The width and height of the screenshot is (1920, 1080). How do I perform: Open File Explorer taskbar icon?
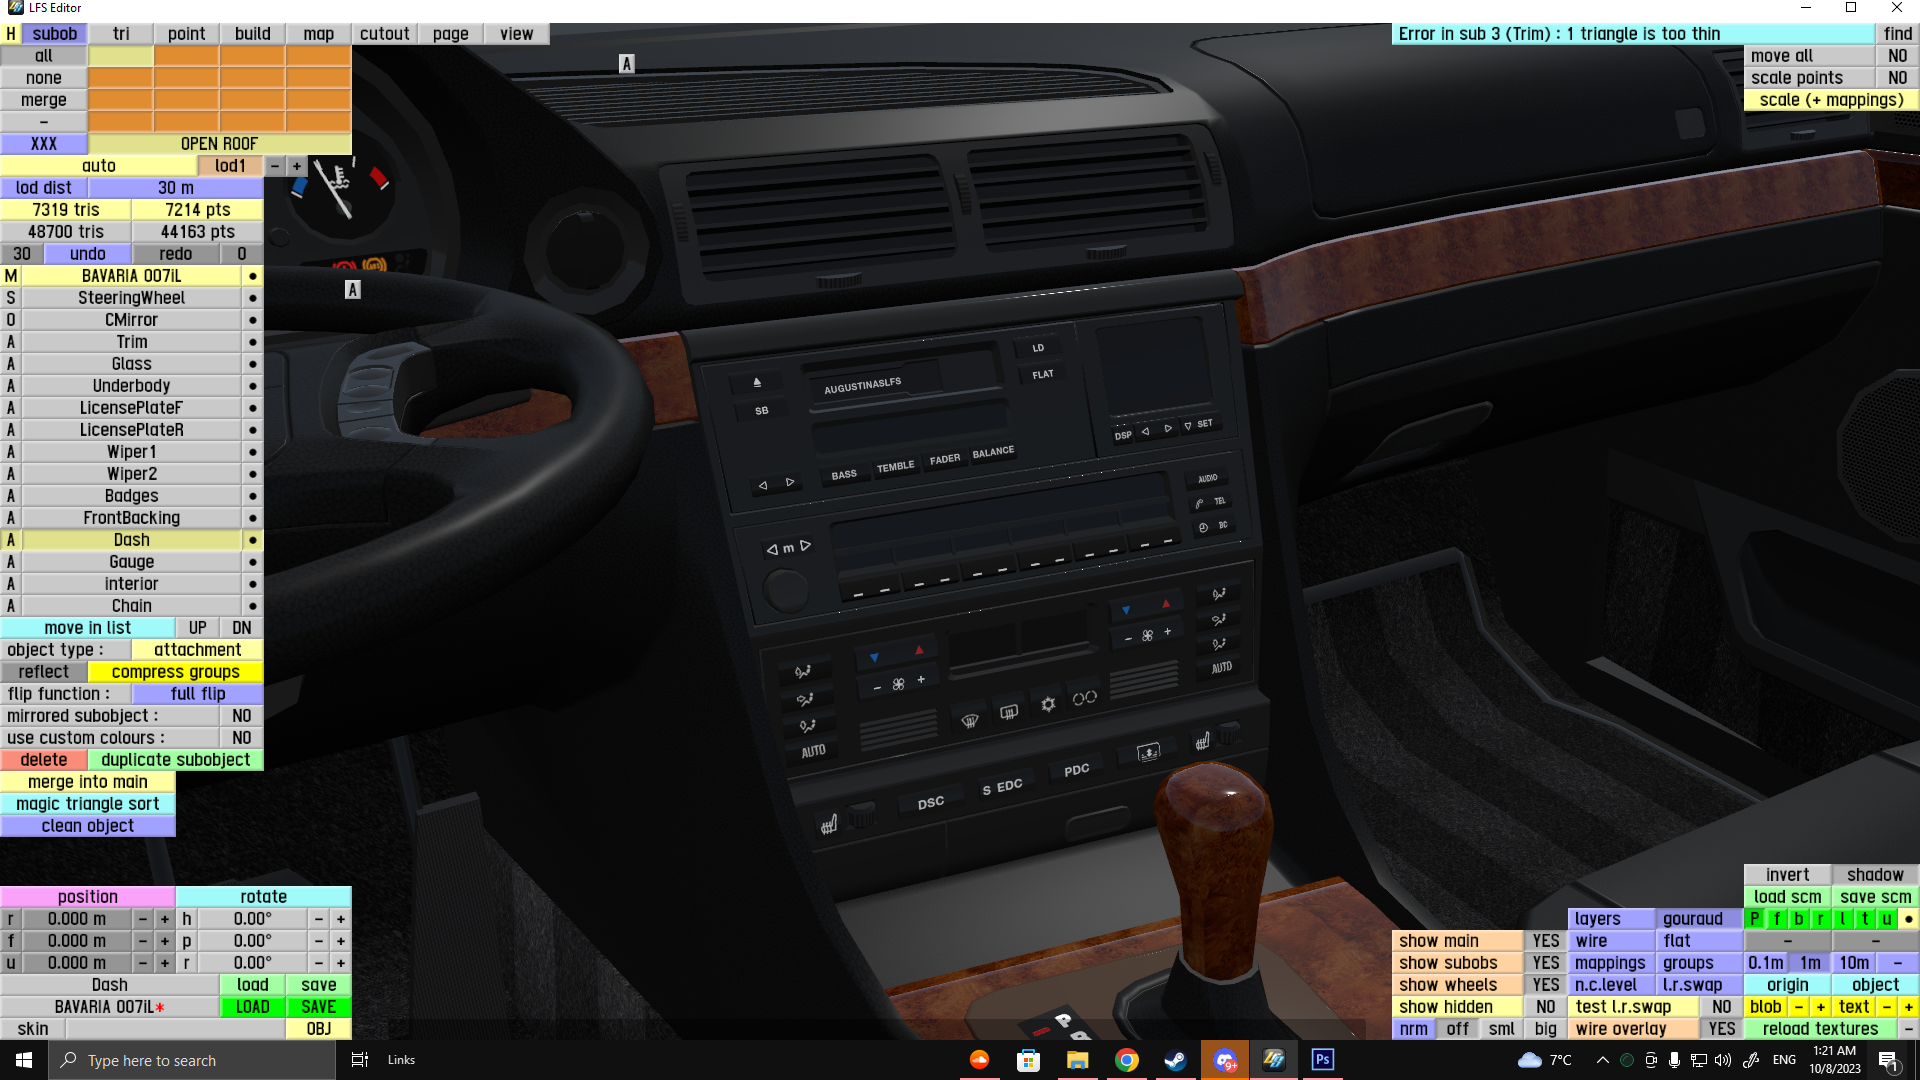(1077, 1060)
